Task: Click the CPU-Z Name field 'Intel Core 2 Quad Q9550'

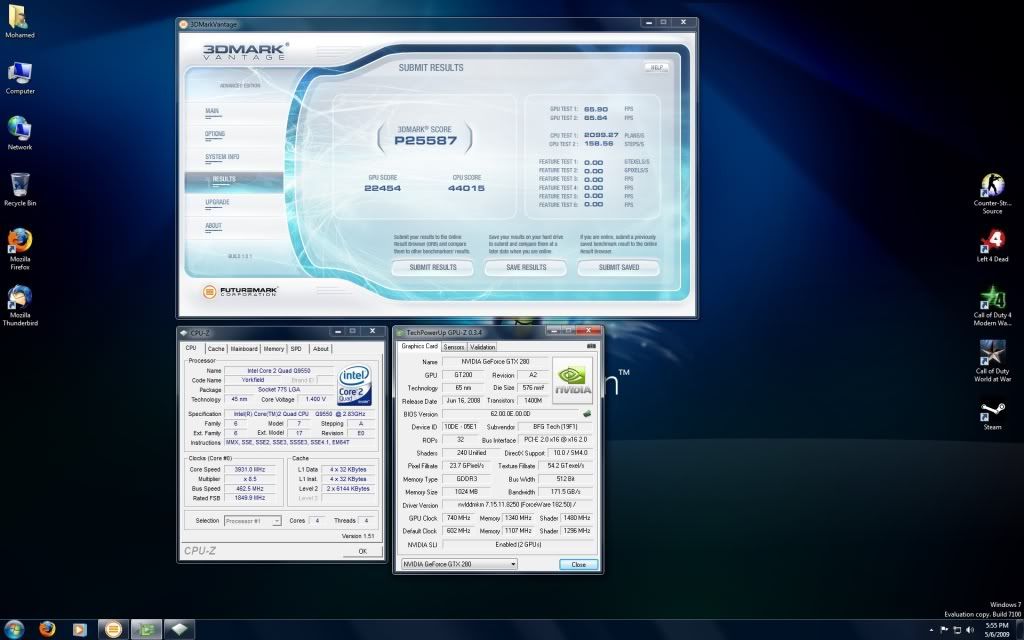Action: [279, 370]
